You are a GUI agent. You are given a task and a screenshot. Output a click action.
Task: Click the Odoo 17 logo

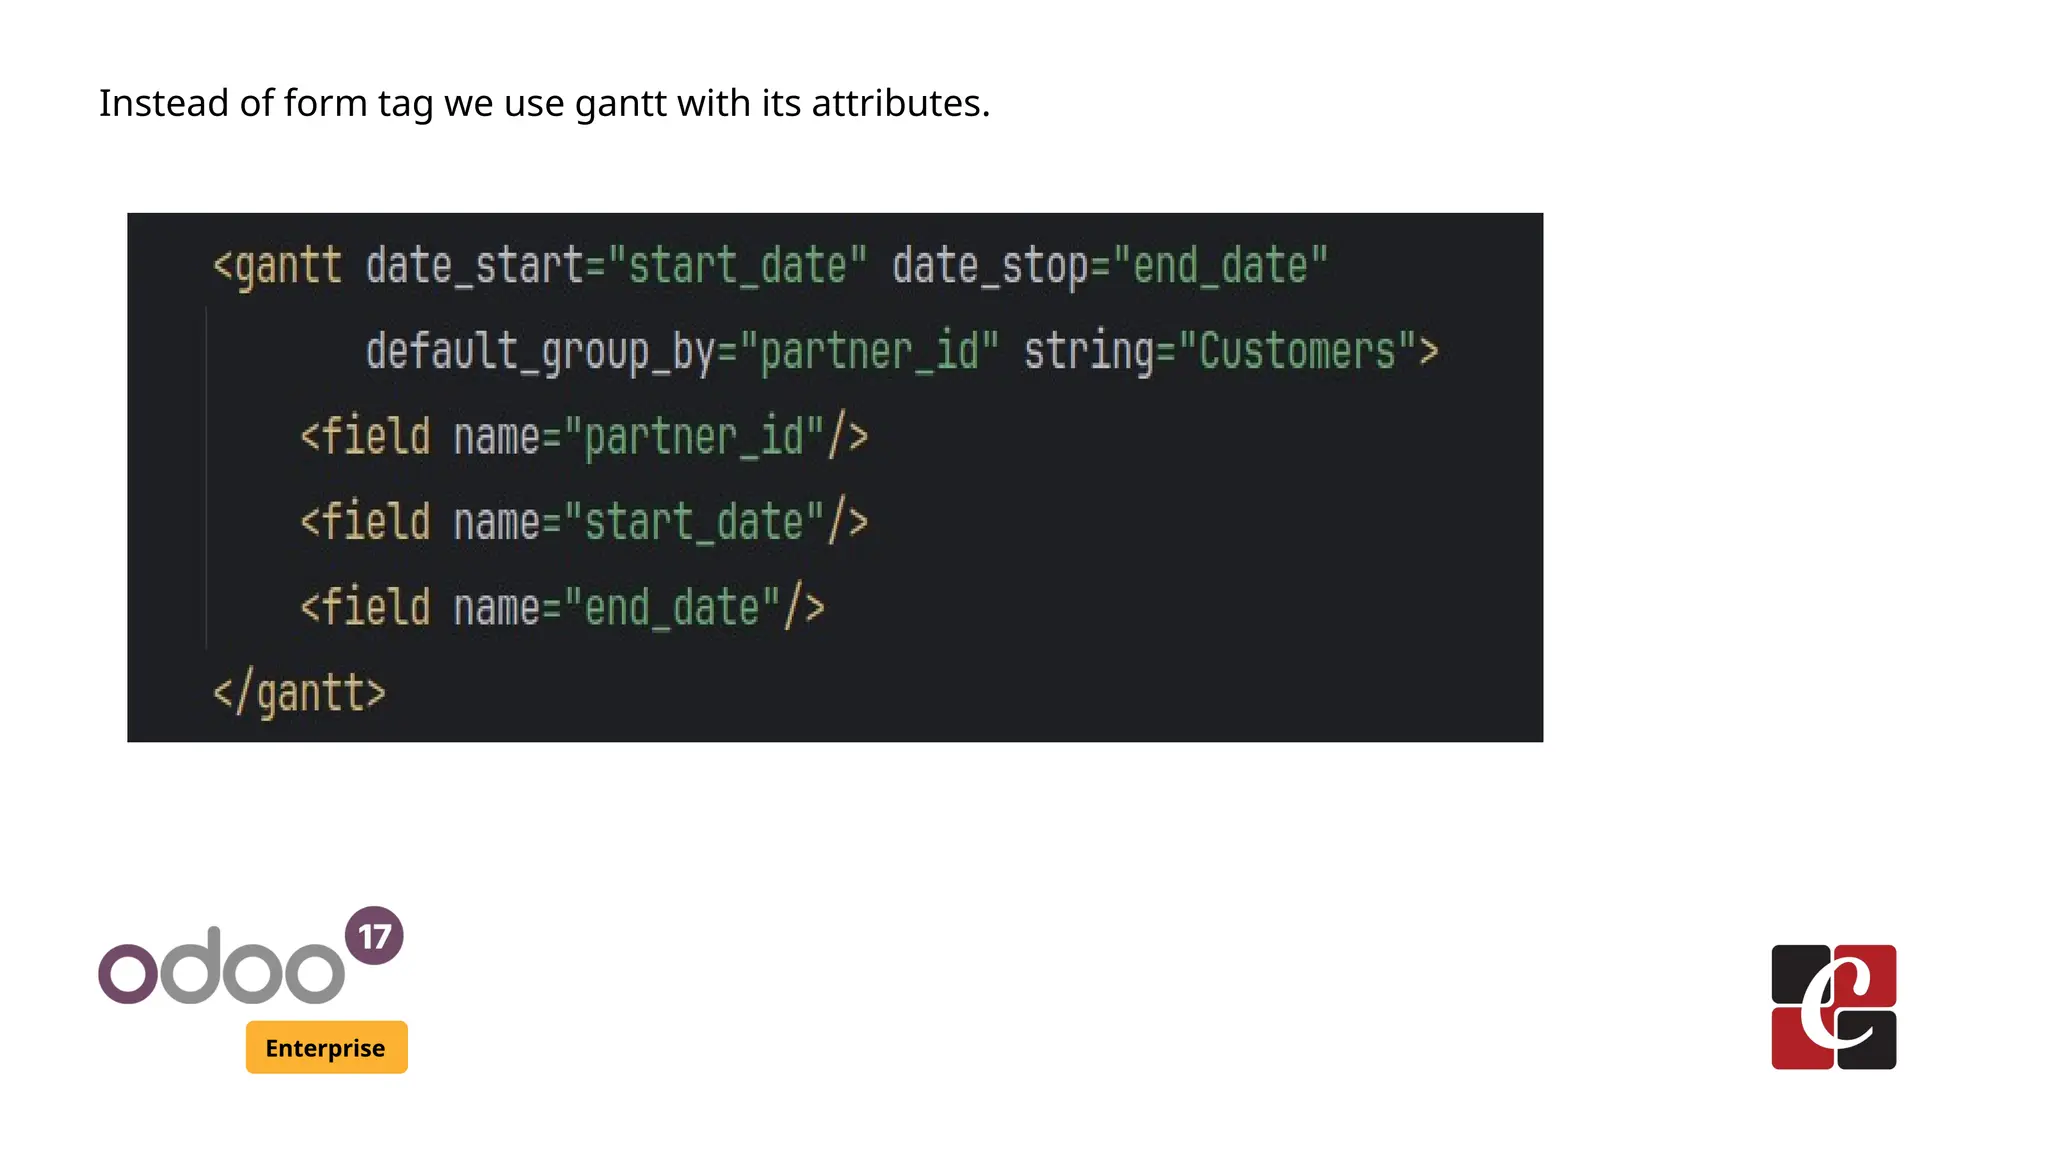click(251, 957)
